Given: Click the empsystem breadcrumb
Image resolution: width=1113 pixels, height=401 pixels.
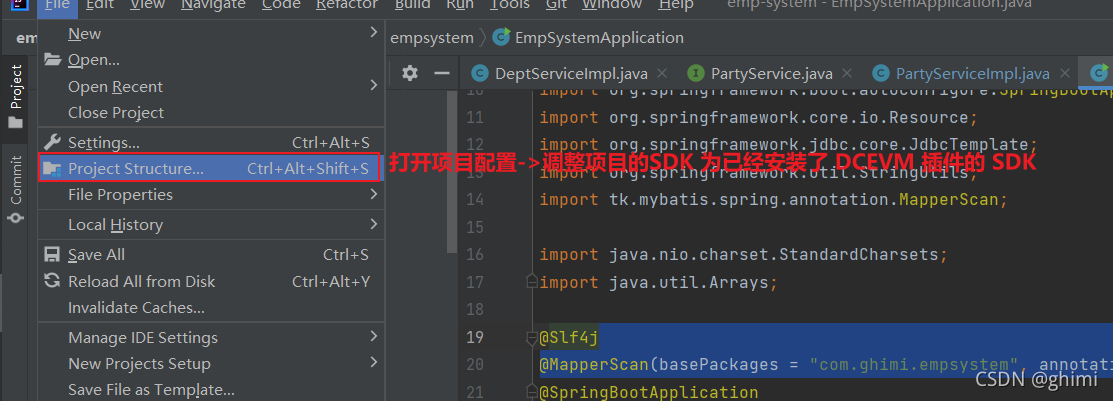Looking at the screenshot, I should tap(432, 38).
